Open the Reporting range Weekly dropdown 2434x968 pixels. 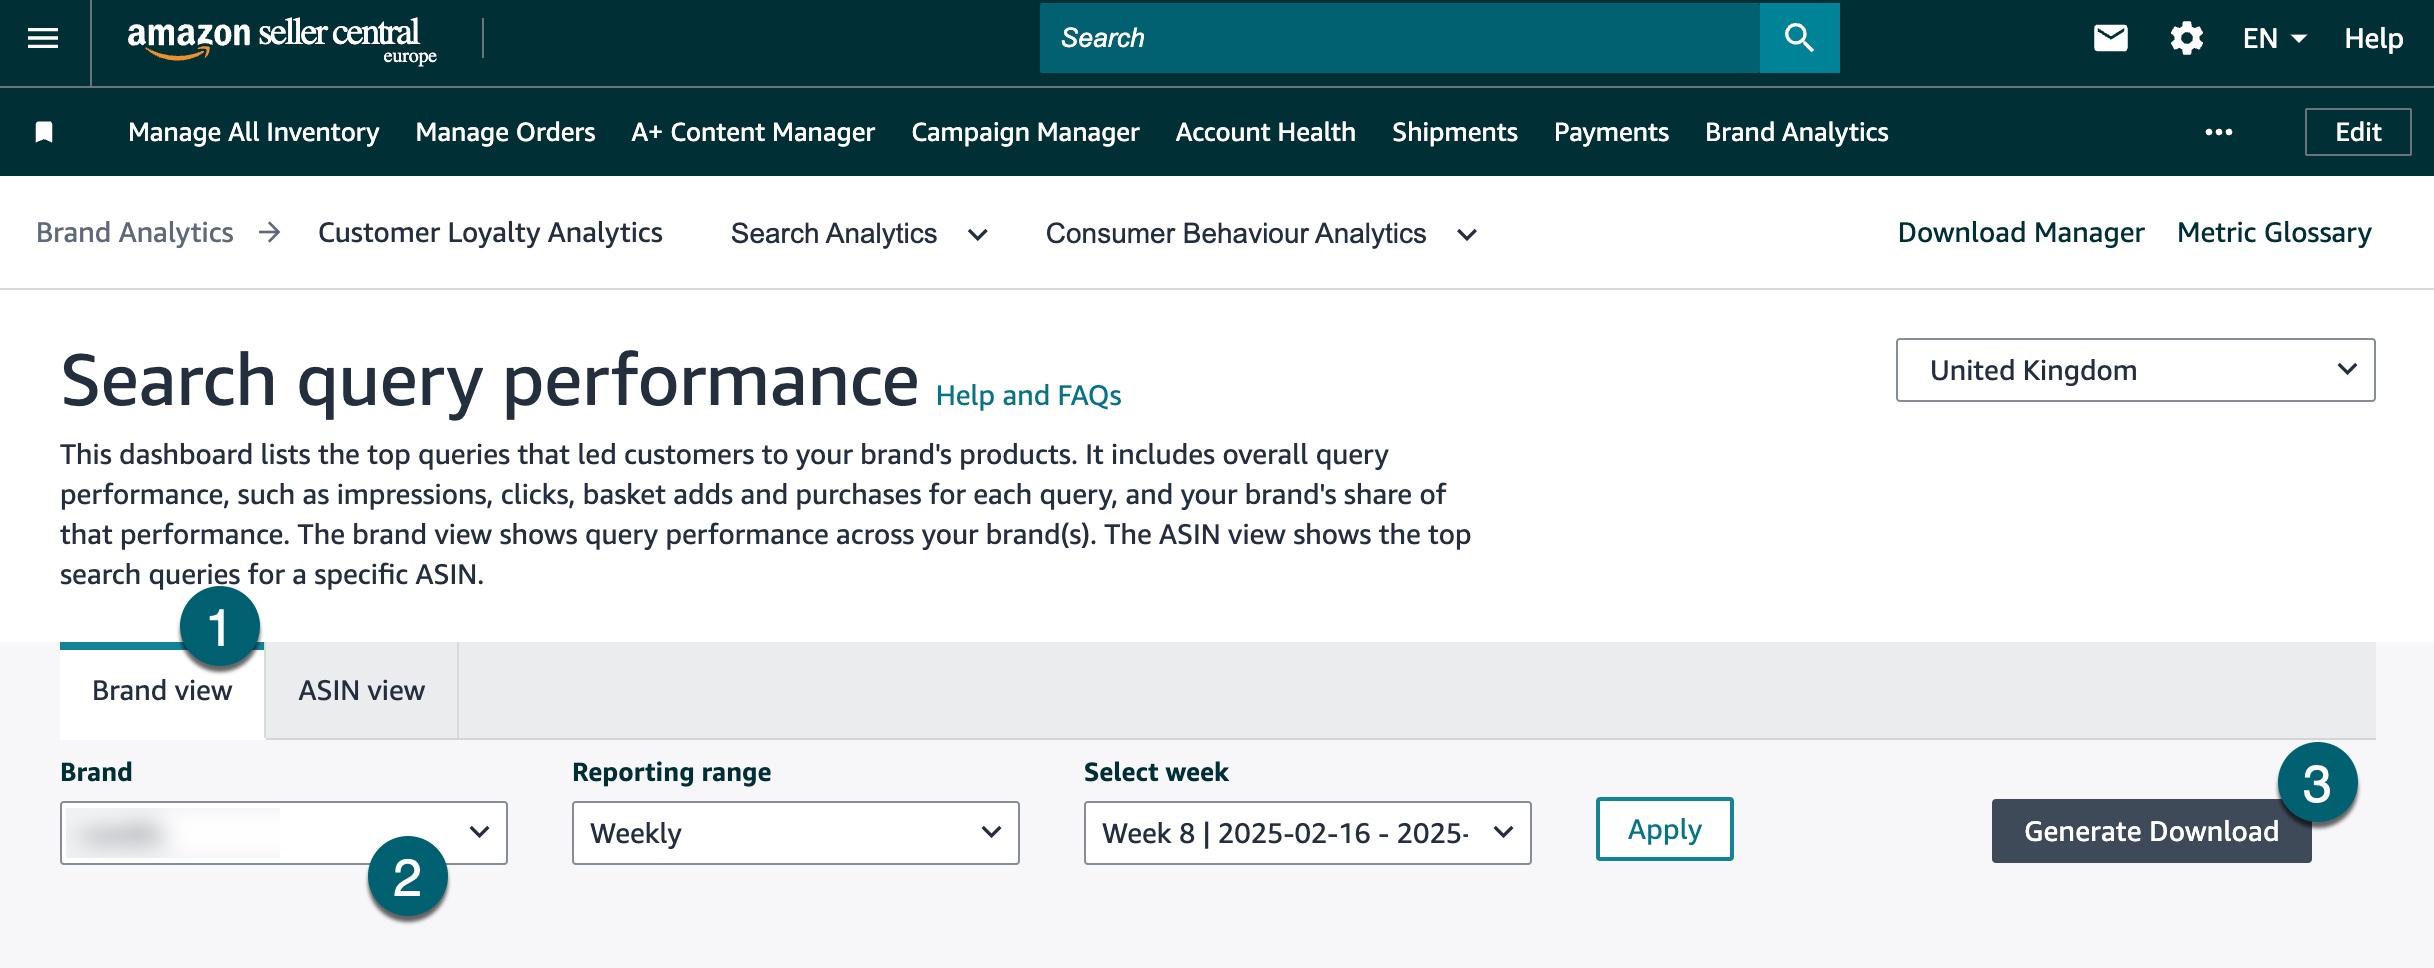click(x=795, y=832)
